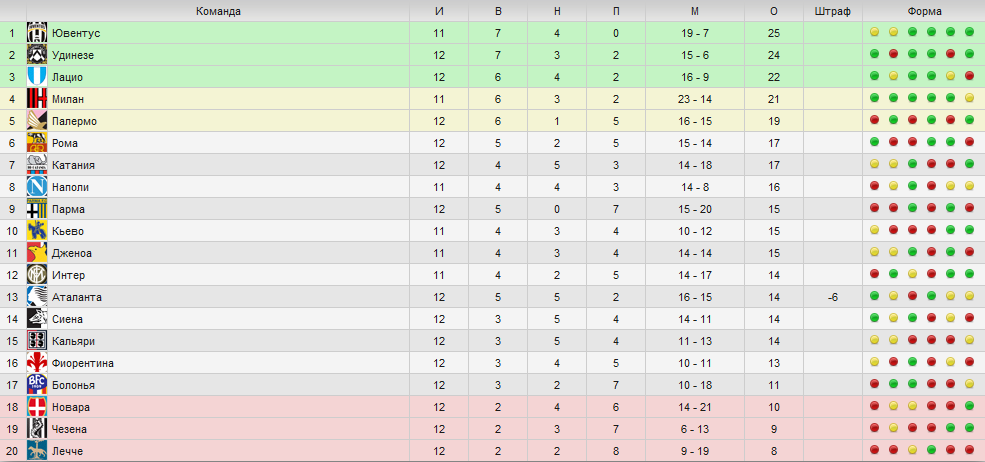The width and height of the screenshot is (985, 462).
Task: Click the Juventus club crest icon
Action: 36,33
